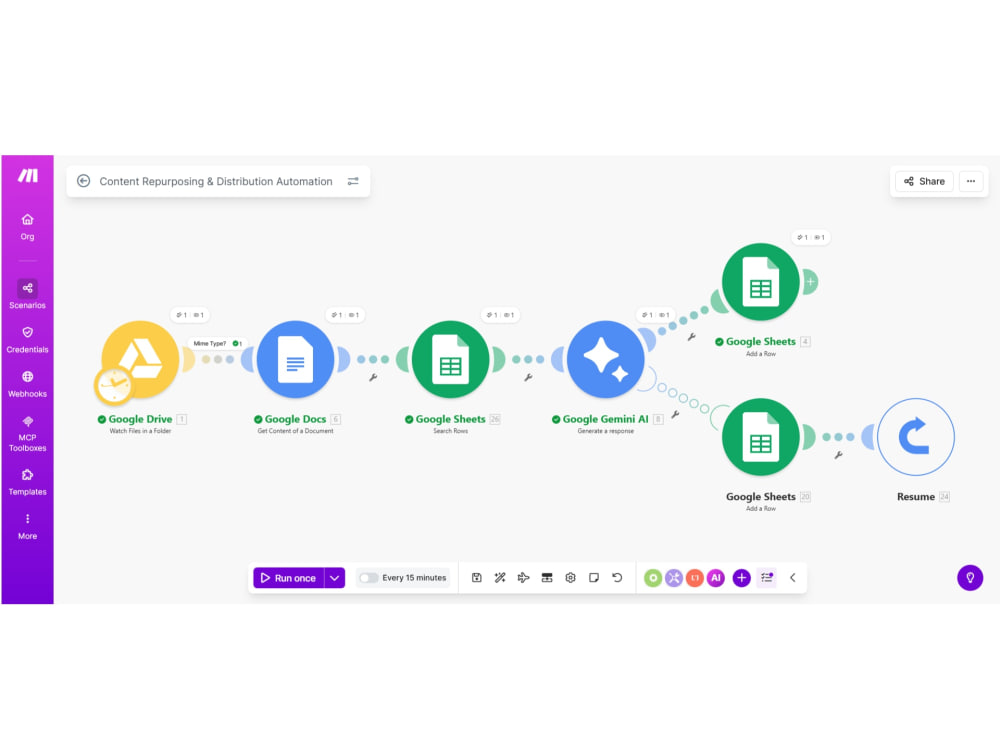Screen dimensions: 1000x750
Task: Open scenario settings gear icon
Action: click(571, 578)
